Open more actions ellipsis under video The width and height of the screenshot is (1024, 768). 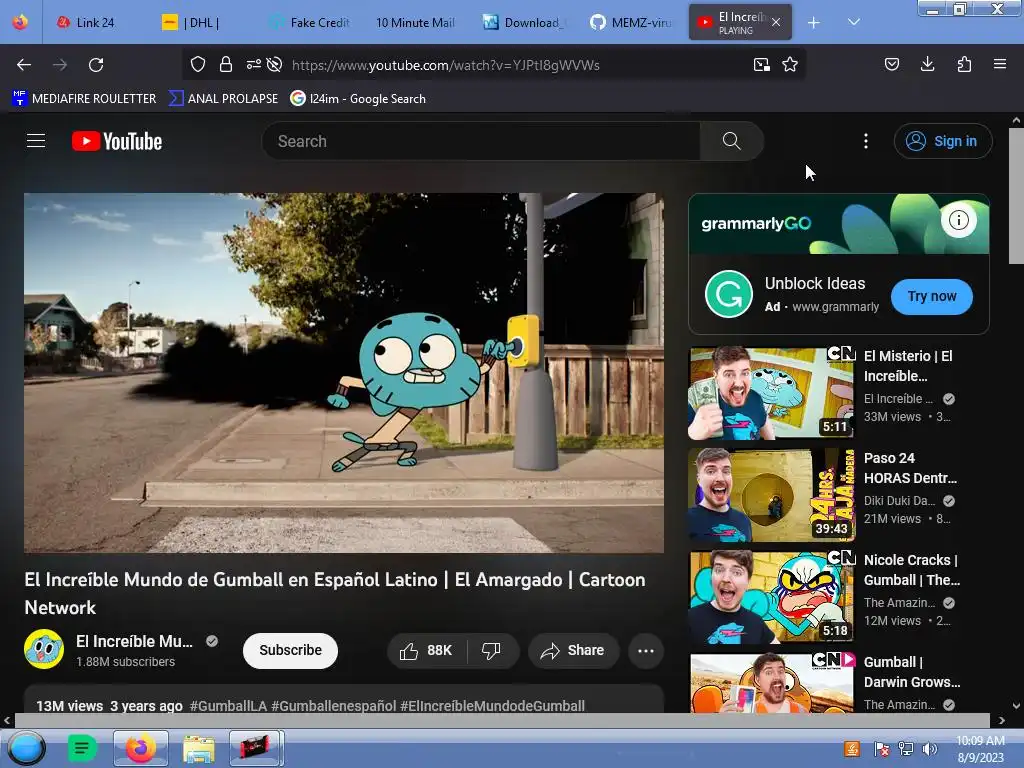(646, 650)
